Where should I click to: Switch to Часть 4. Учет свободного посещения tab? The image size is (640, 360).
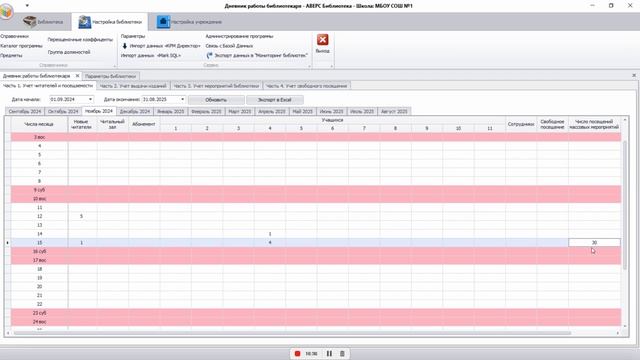pos(307,86)
